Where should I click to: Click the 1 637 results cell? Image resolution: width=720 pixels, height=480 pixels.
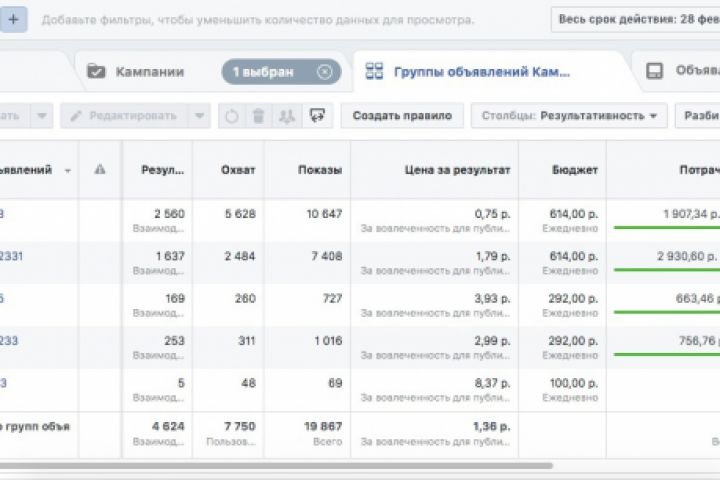tap(170, 256)
